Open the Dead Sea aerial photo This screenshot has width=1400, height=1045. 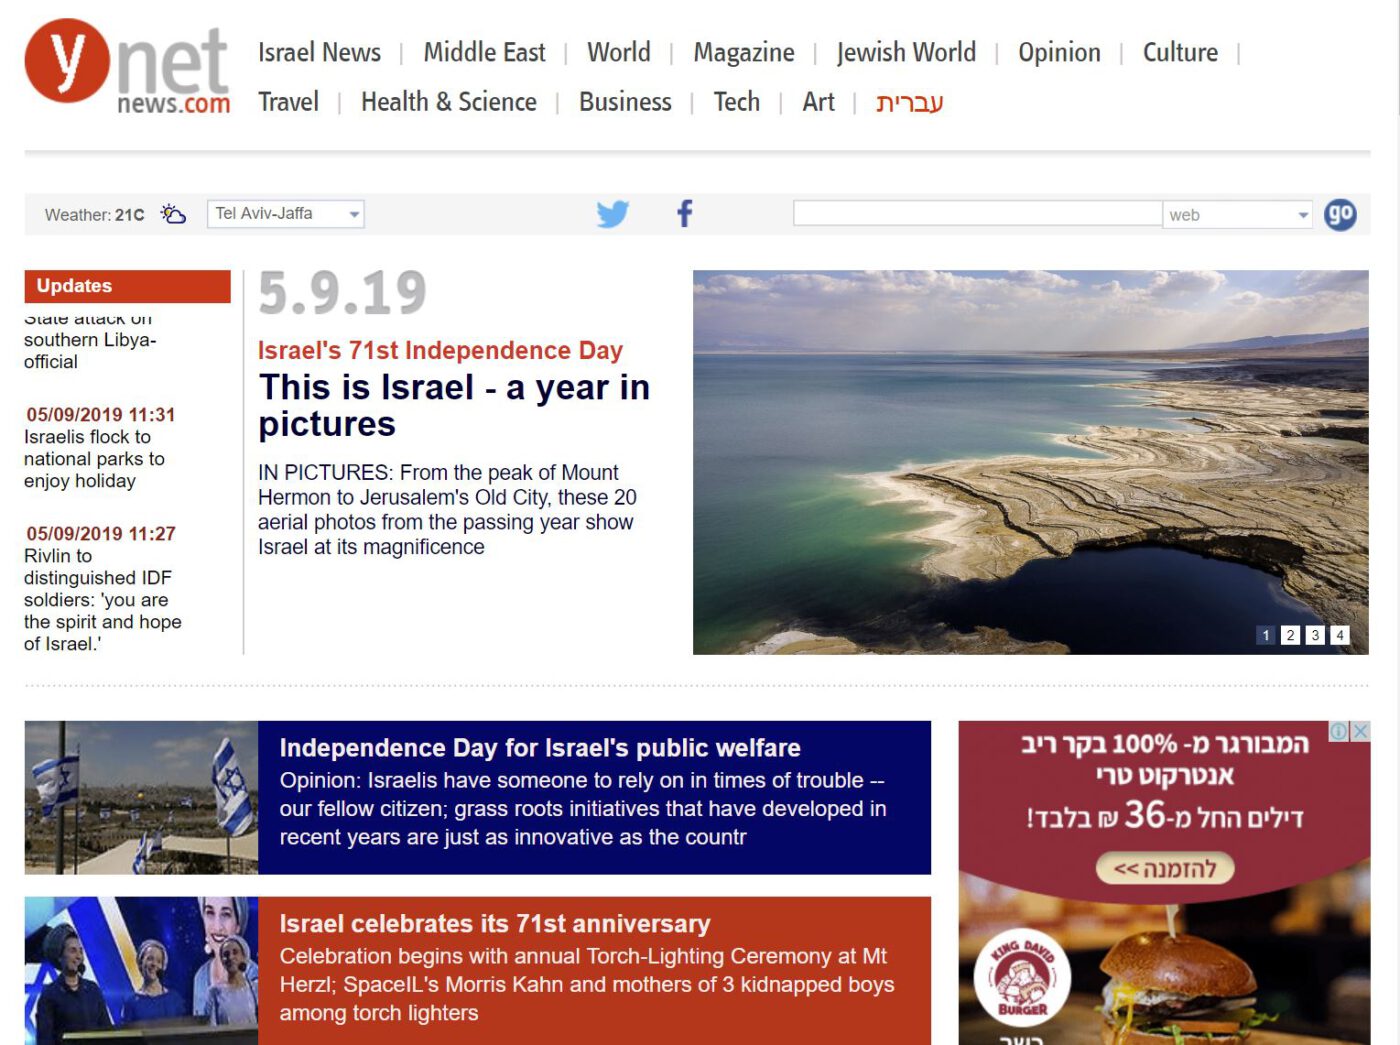pos(1030,462)
